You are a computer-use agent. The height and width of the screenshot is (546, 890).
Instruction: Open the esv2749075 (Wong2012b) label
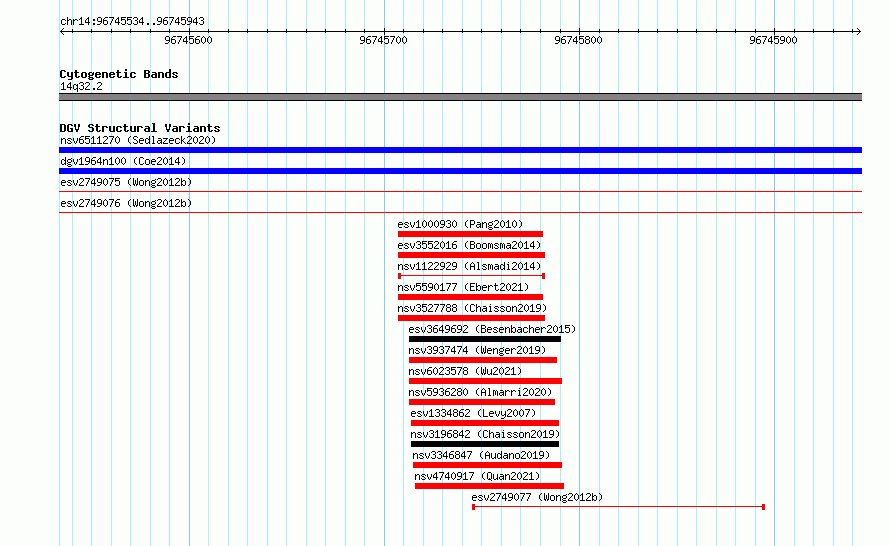click(x=126, y=182)
